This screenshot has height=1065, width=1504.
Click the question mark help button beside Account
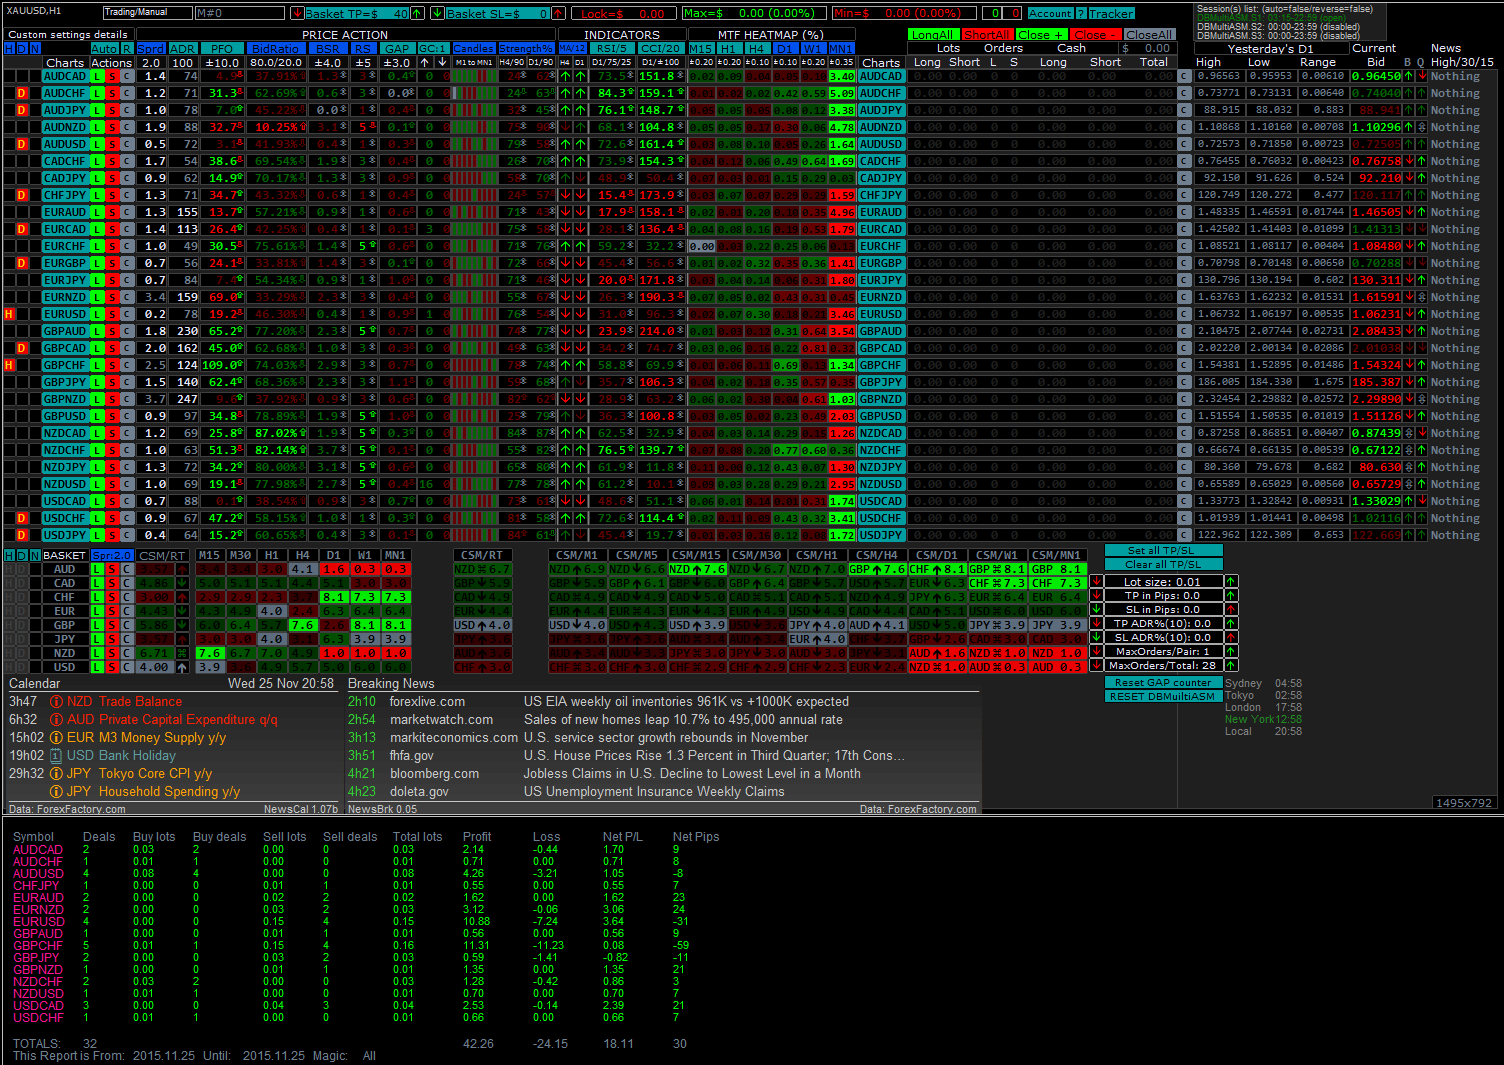[1080, 13]
